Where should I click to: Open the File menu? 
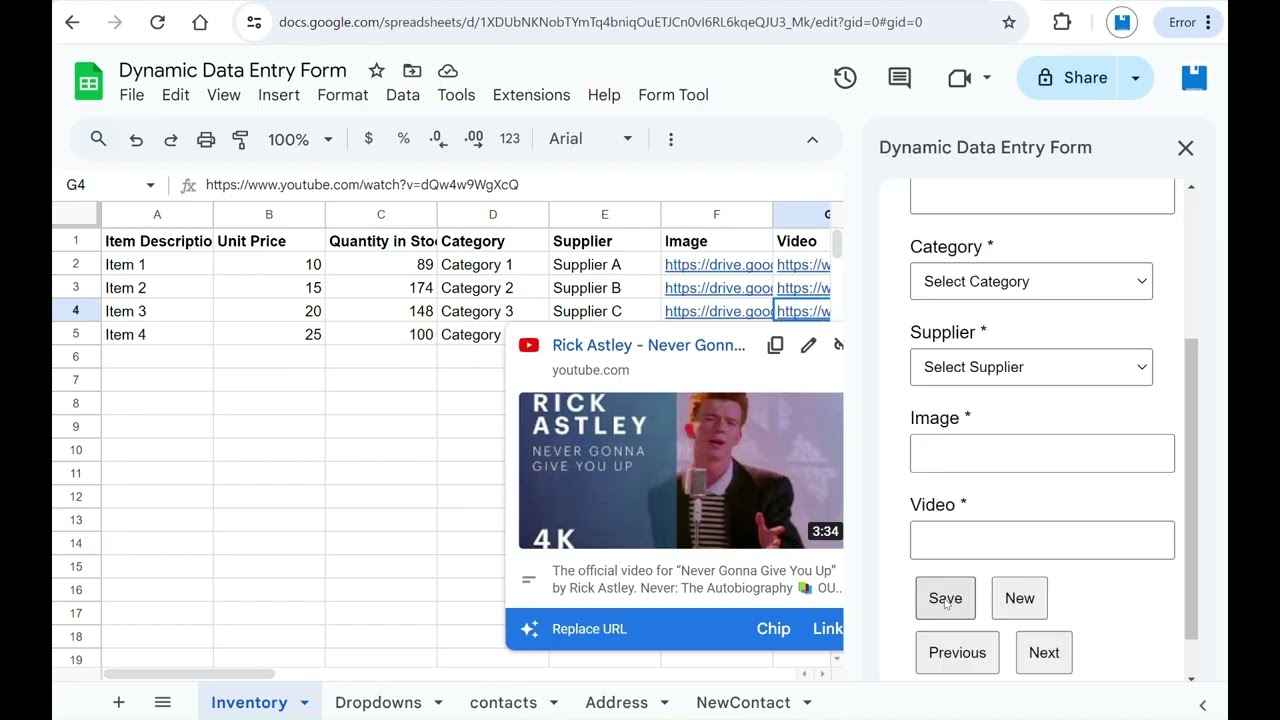[x=131, y=95]
